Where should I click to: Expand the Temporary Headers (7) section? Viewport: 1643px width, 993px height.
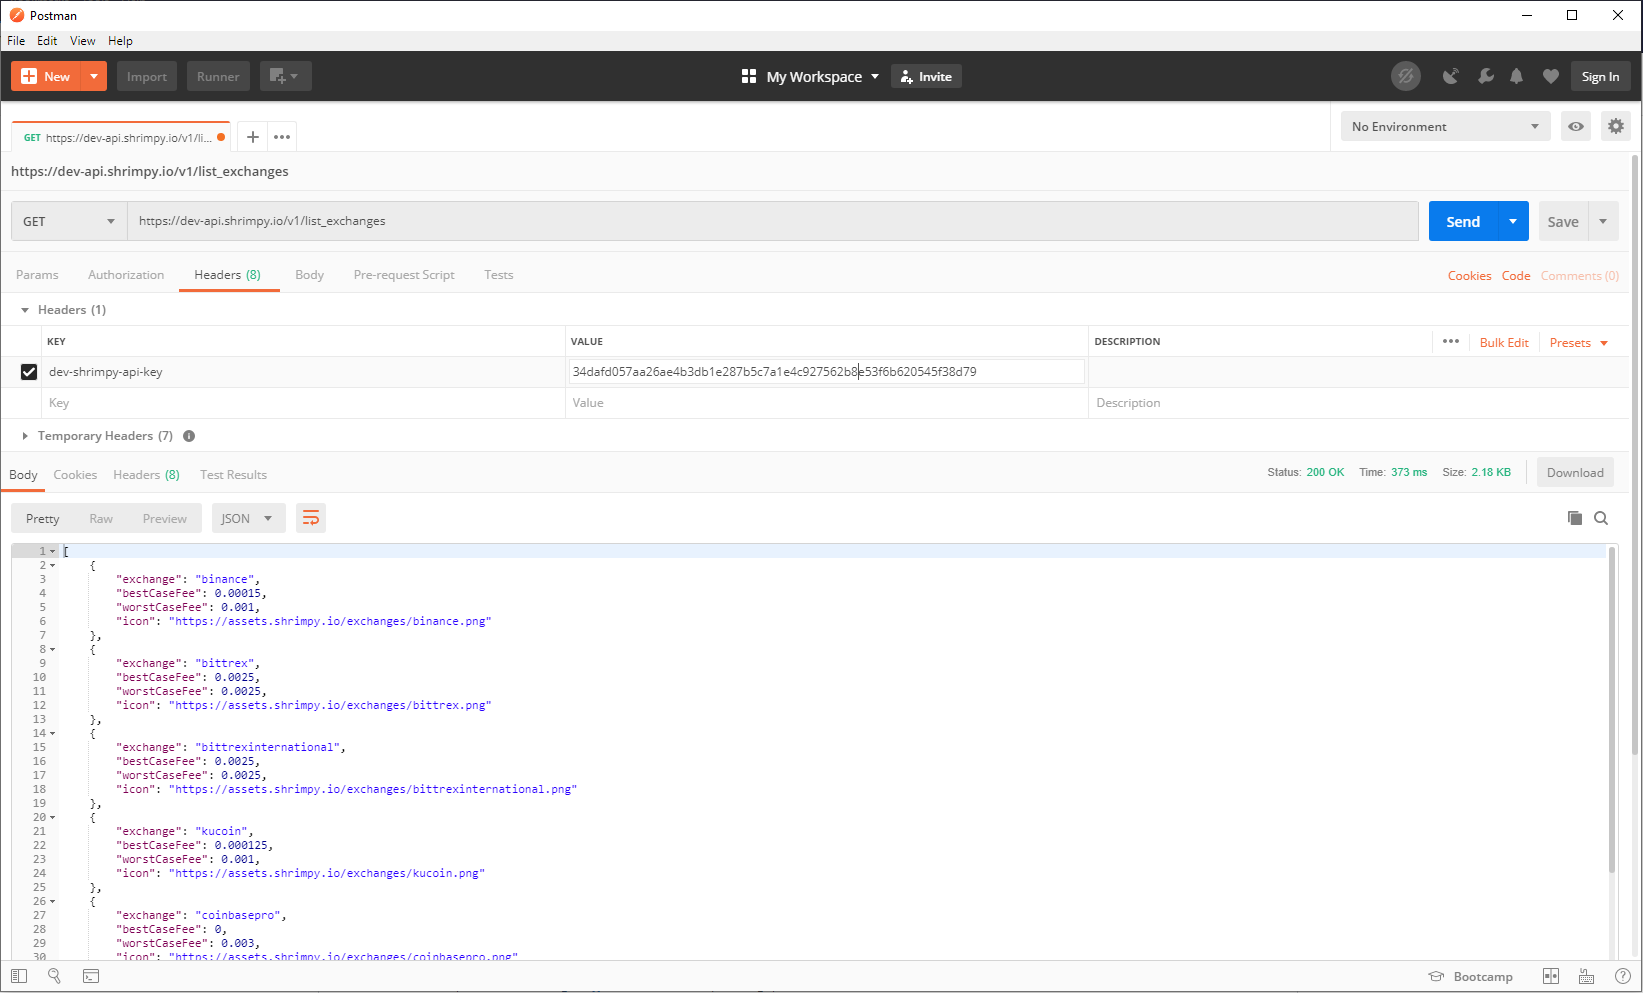[25, 436]
